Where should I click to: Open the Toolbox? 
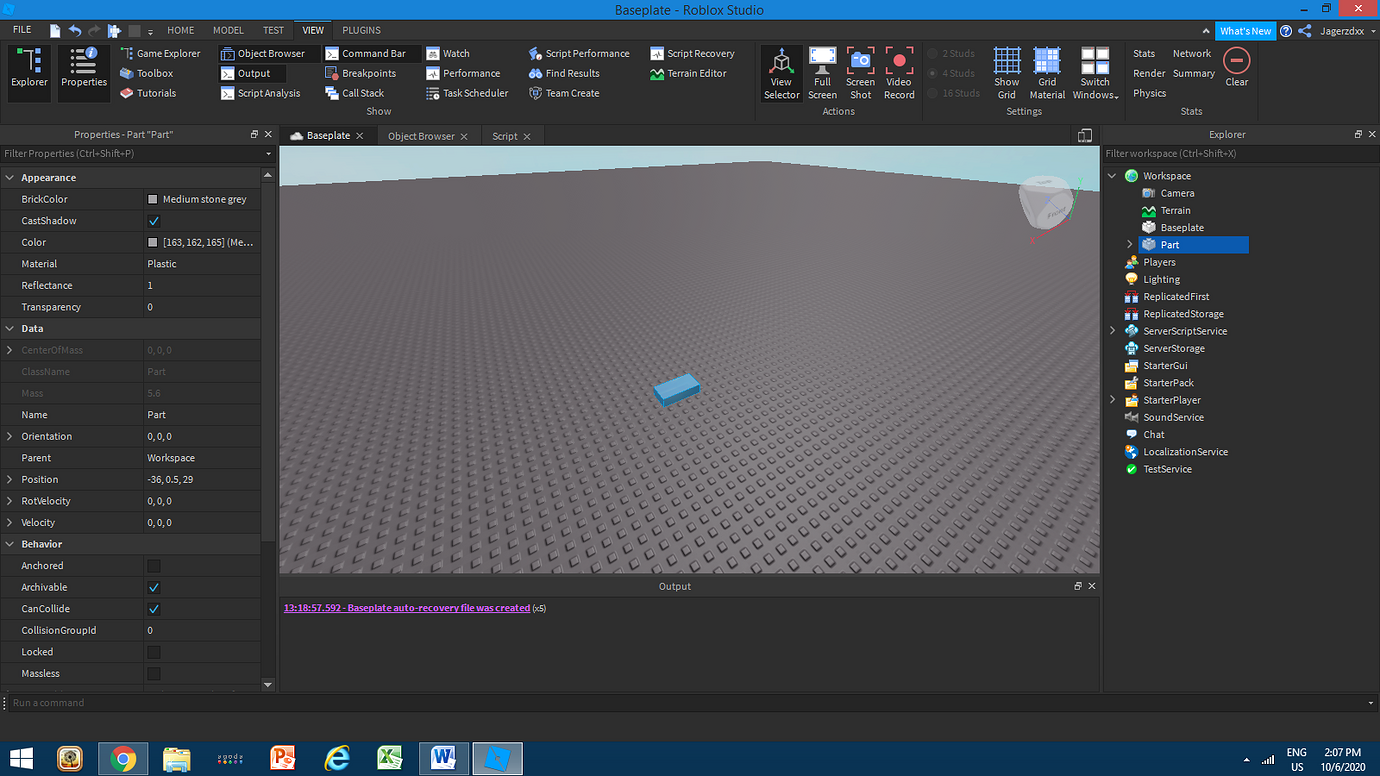146,73
